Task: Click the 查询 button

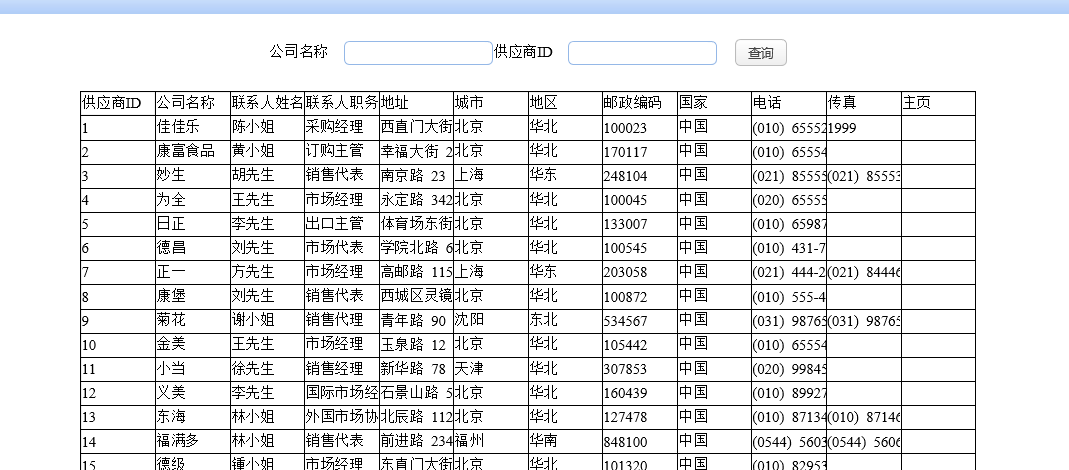Action: tap(761, 53)
